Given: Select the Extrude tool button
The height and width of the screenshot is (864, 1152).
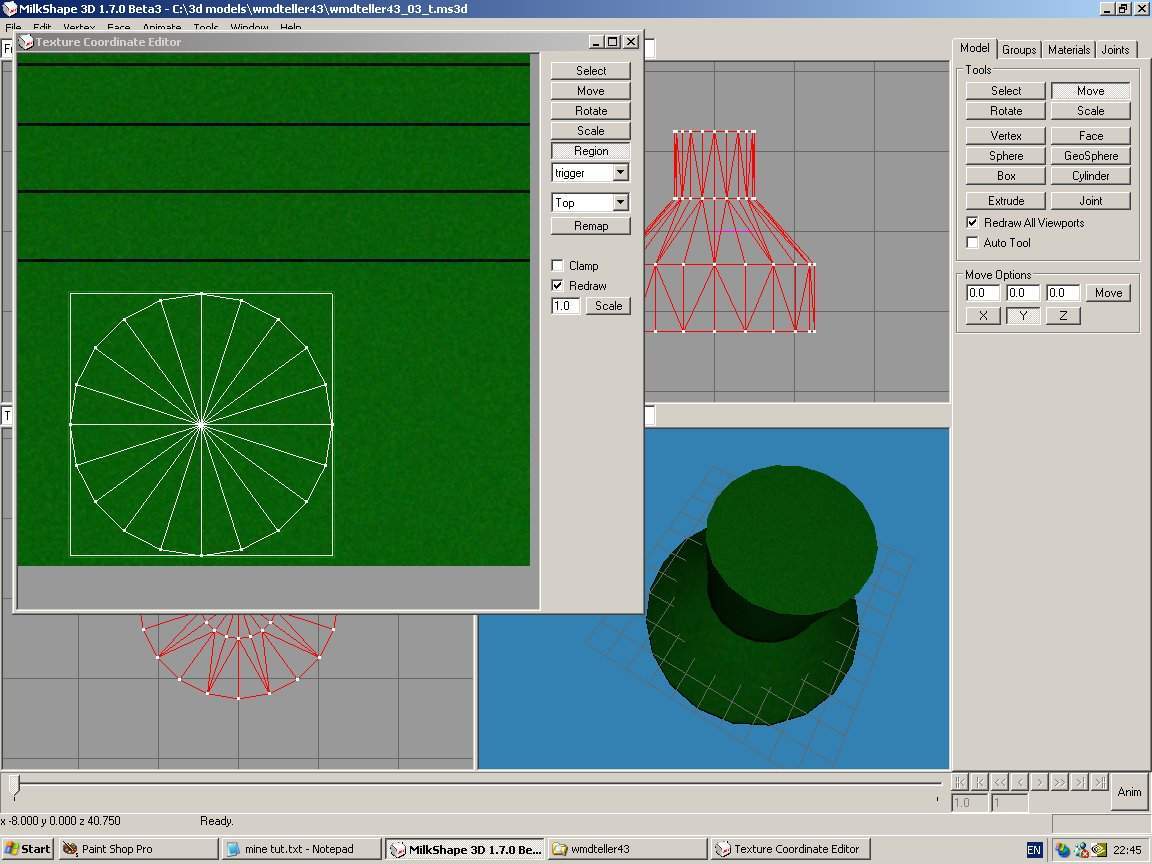Looking at the screenshot, I should [1006, 201].
